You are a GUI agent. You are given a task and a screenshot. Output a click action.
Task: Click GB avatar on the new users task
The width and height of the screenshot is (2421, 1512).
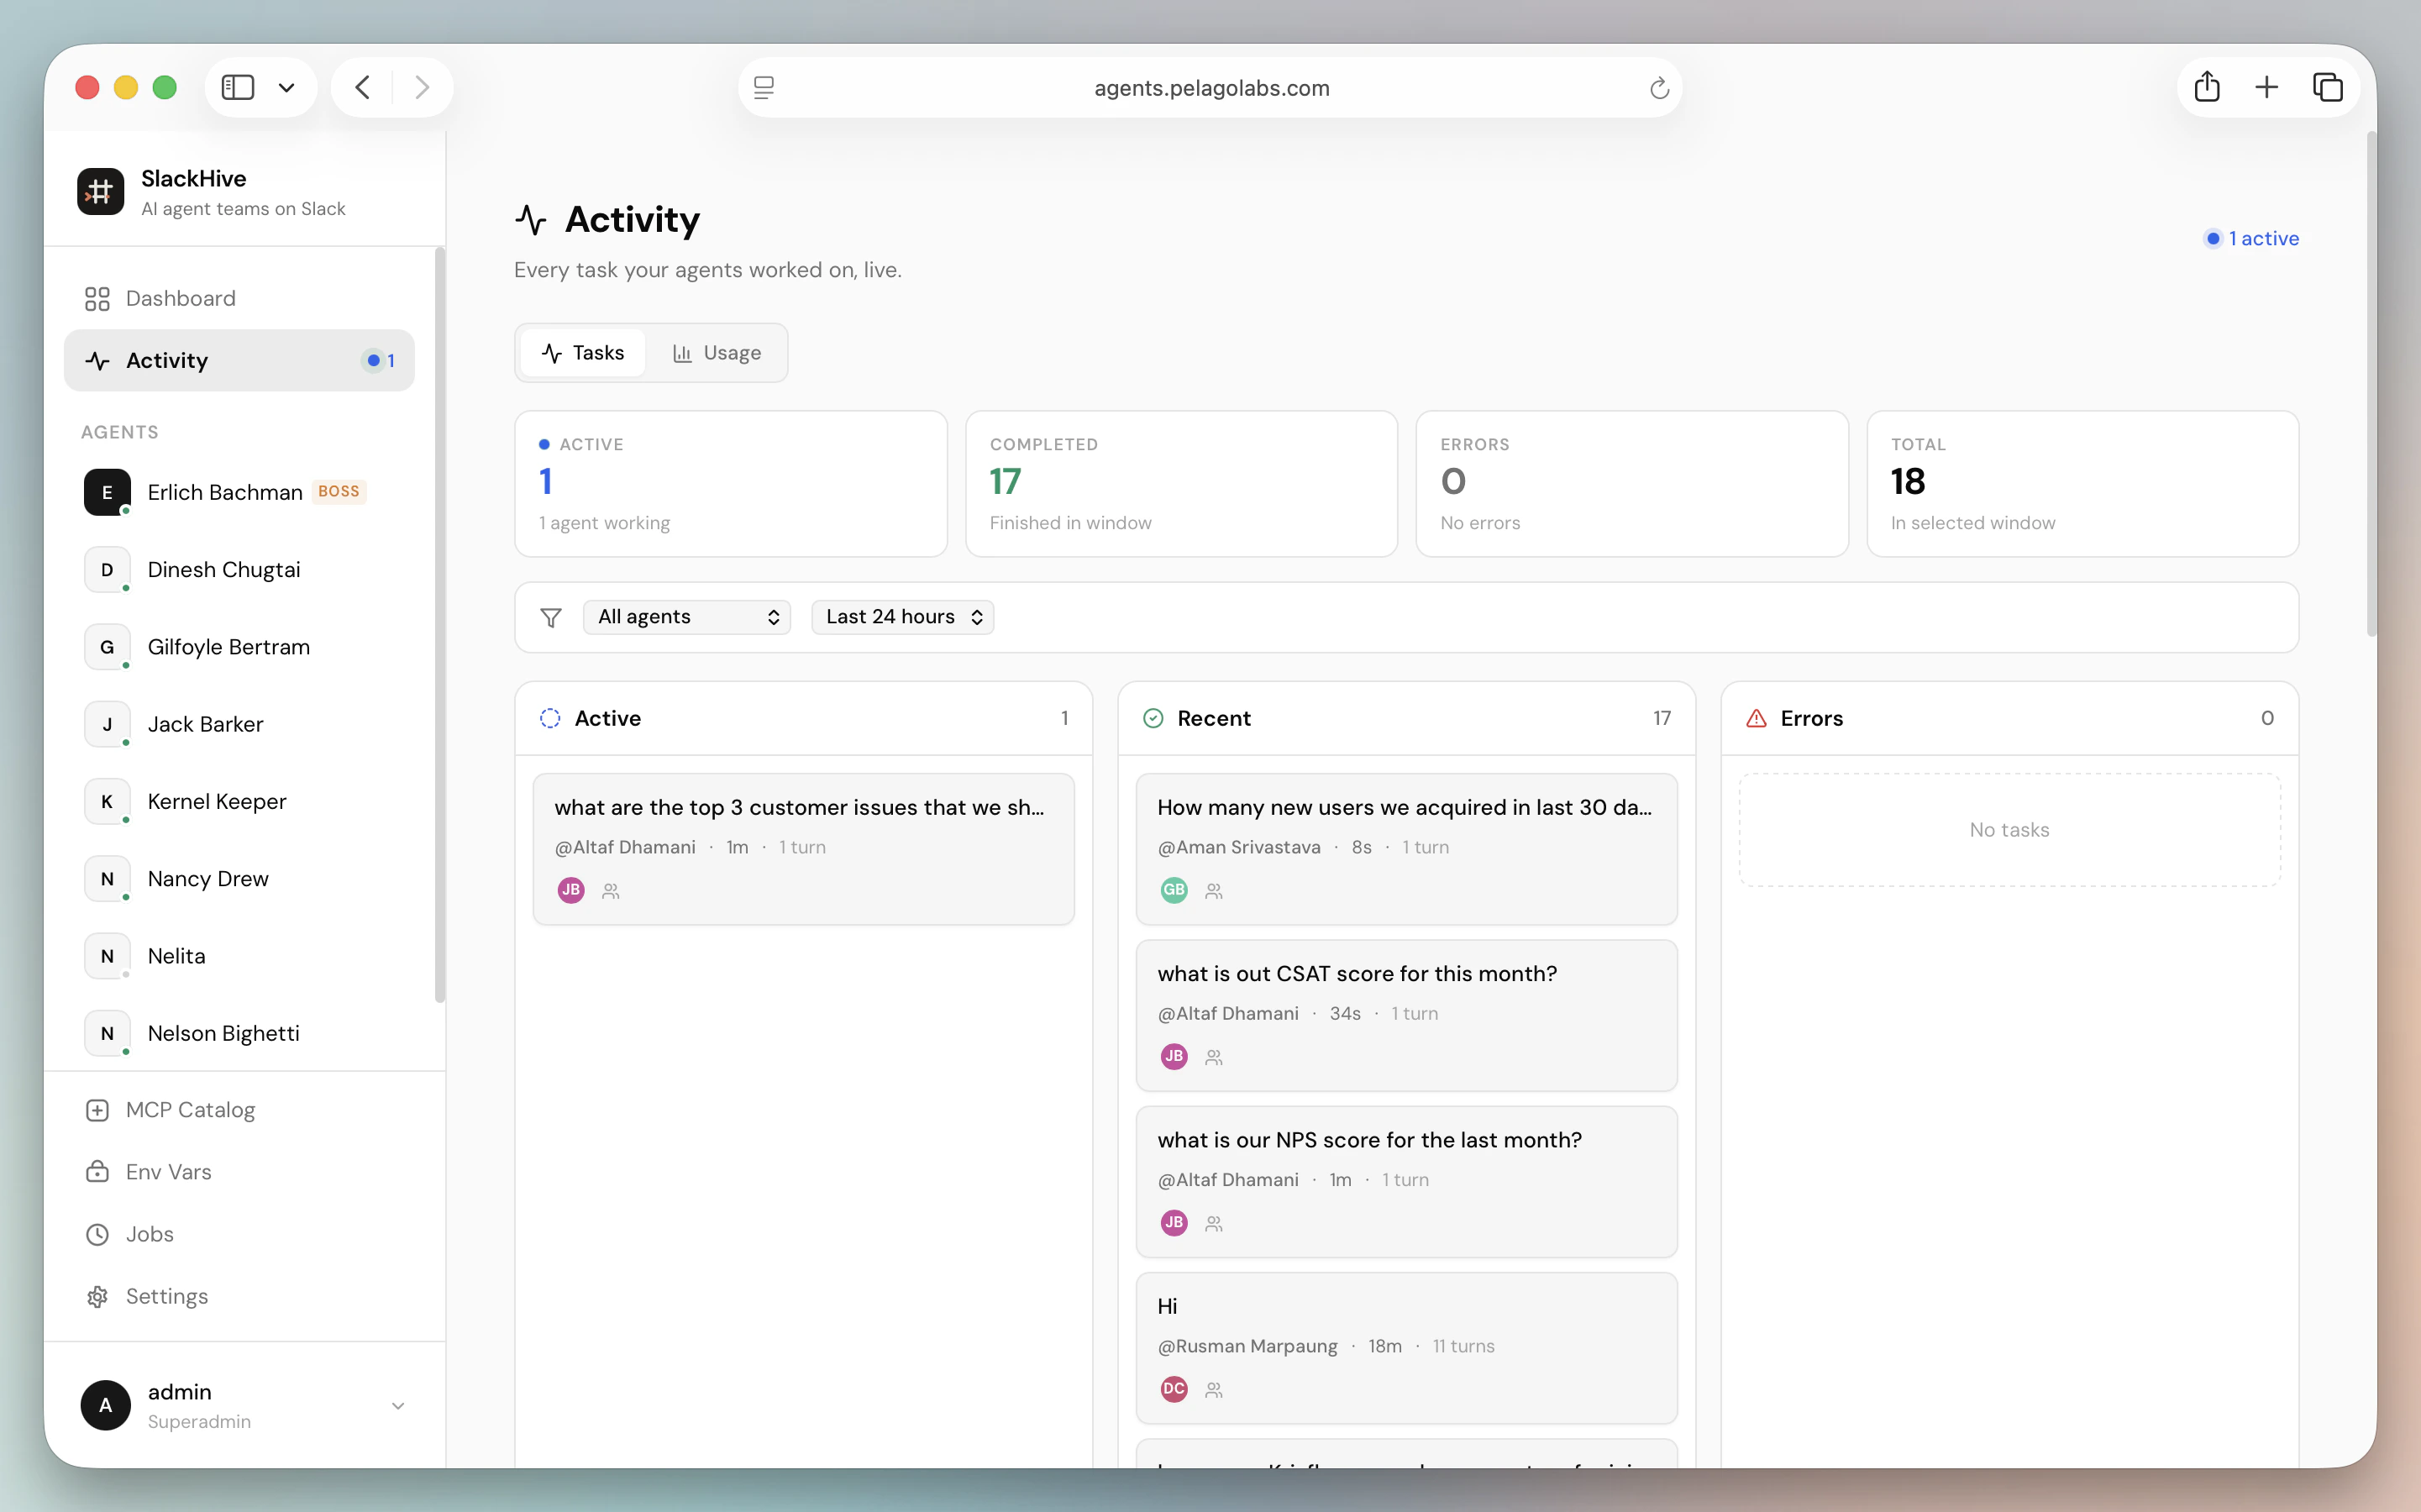tap(1174, 890)
